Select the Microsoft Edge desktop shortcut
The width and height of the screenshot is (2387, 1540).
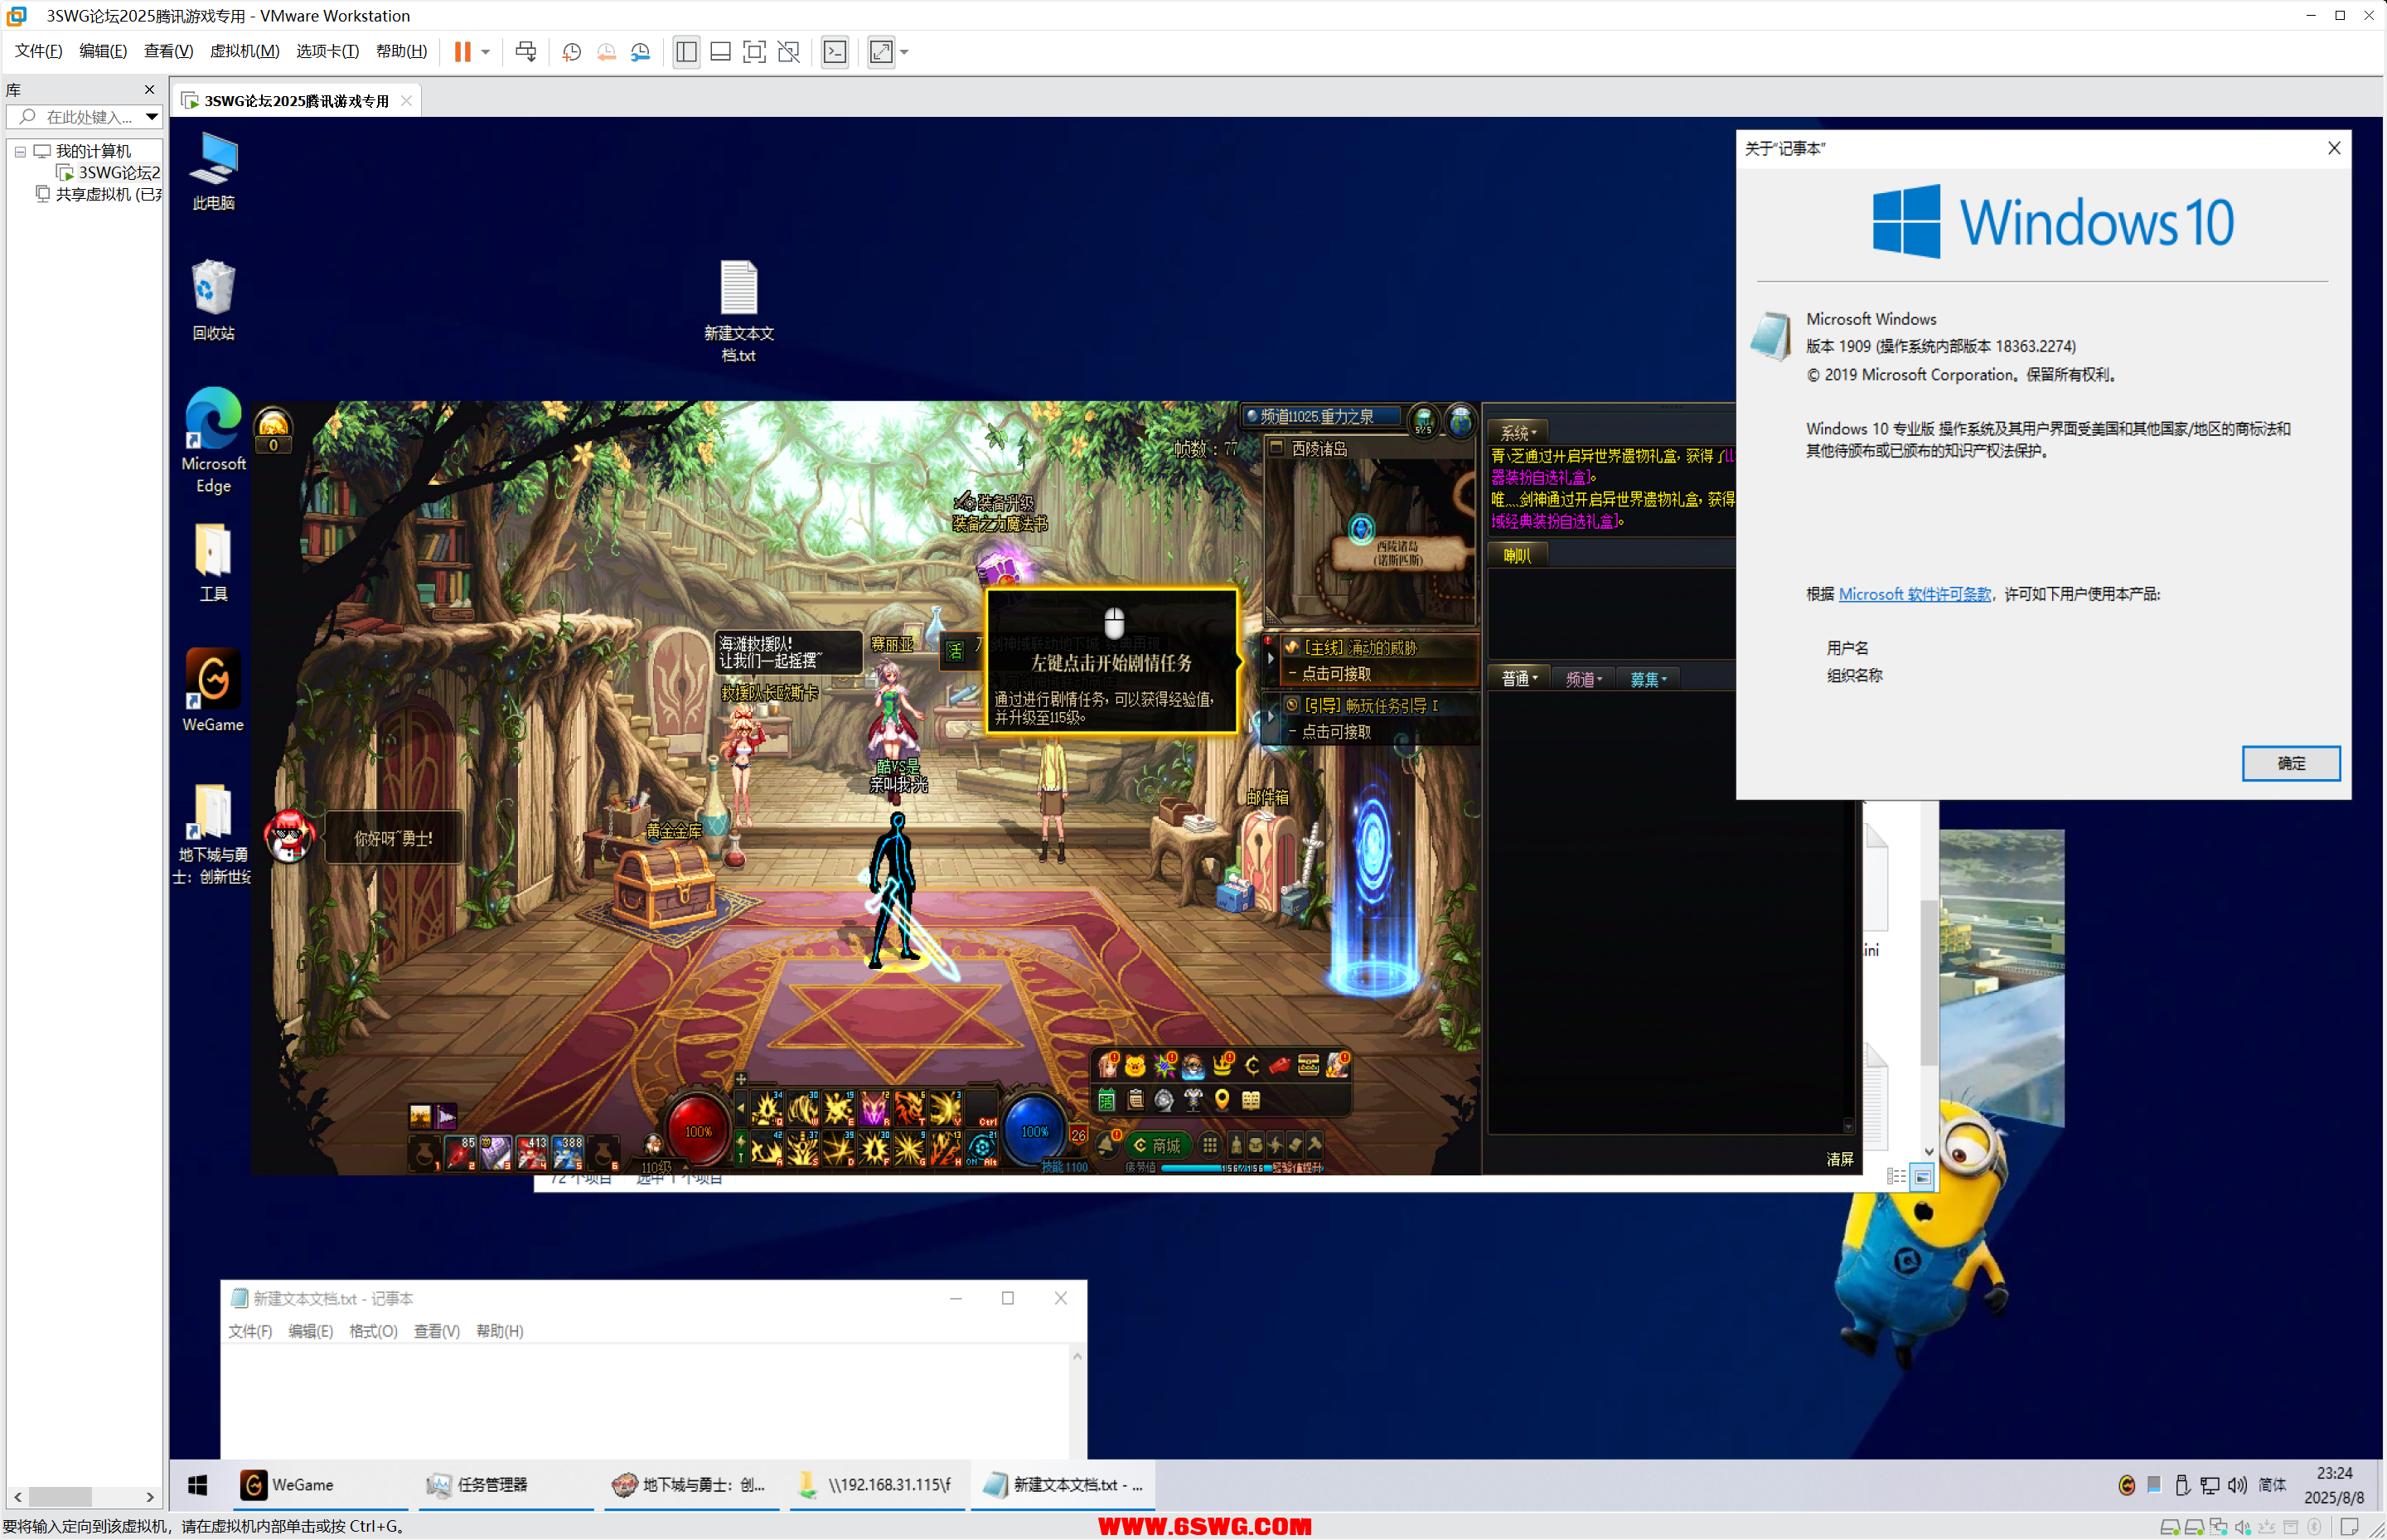coord(214,441)
